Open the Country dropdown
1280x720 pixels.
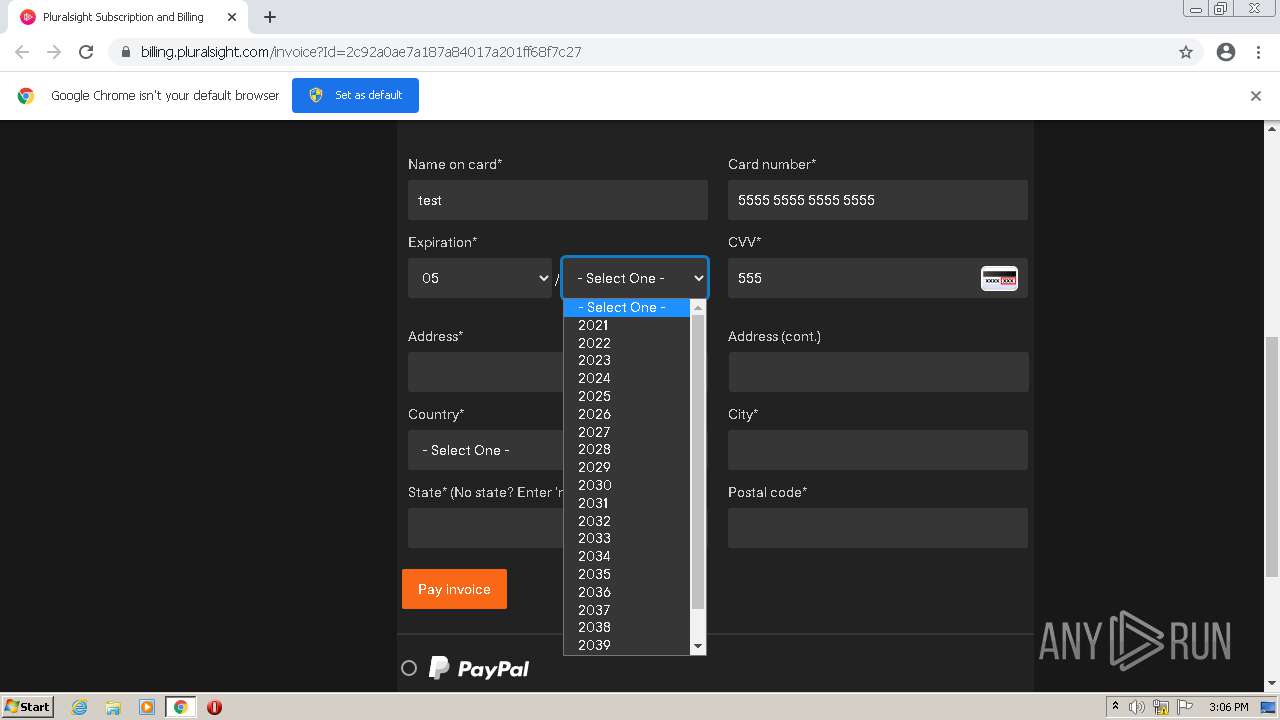point(485,450)
